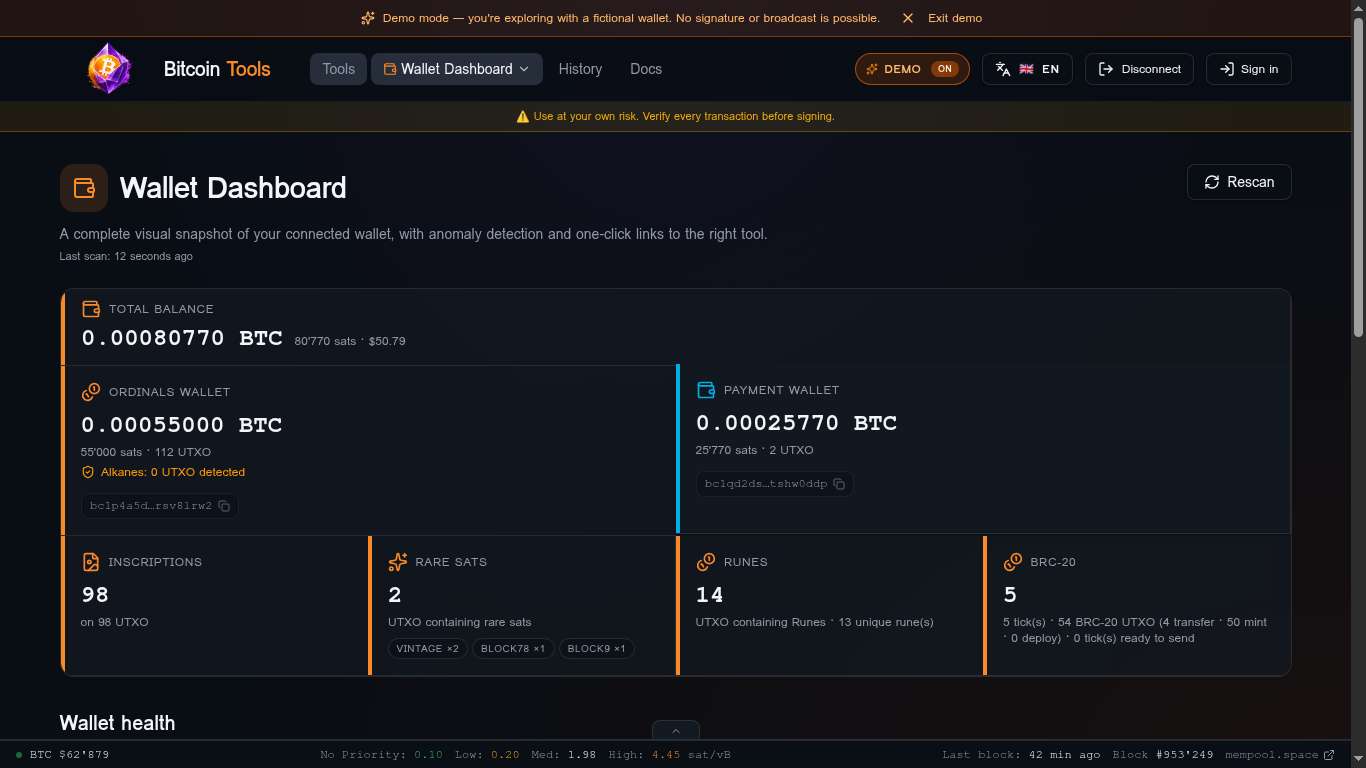Copy the payment wallet address bc1qd2ds…tshw0ddp
The width and height of the screenshot is (1366, 768).
tap(839, 484)
